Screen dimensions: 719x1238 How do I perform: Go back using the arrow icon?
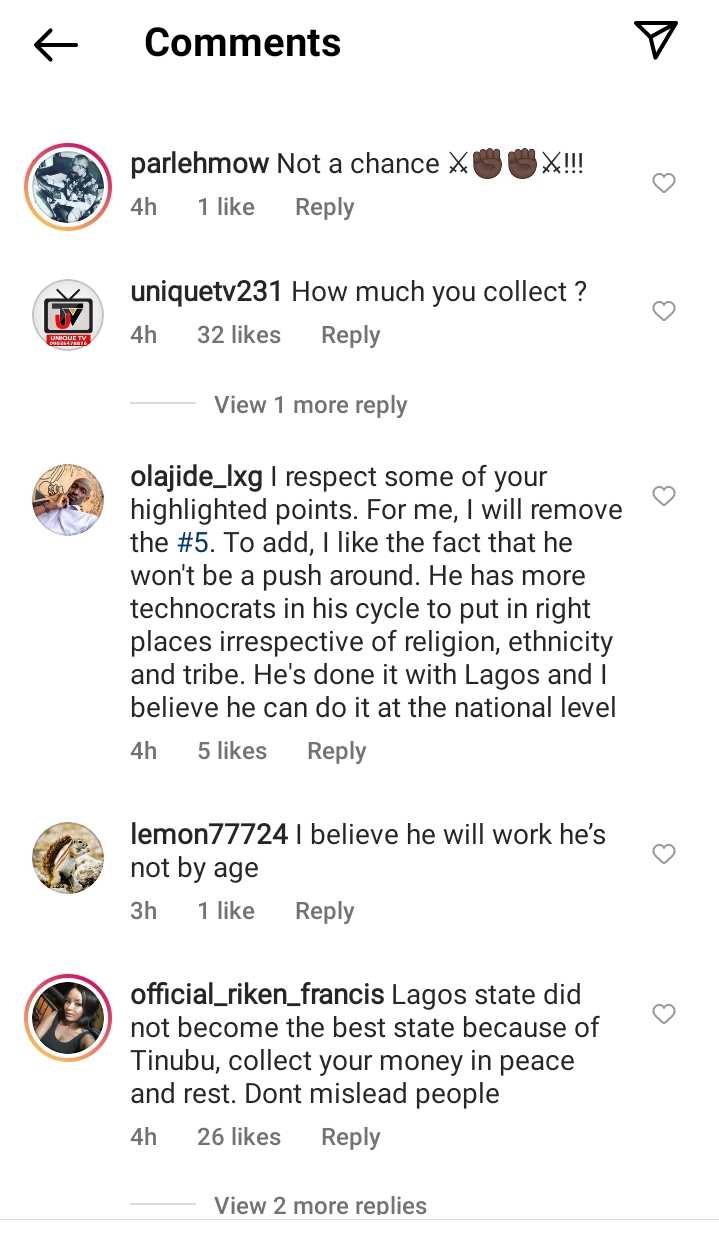56,44
